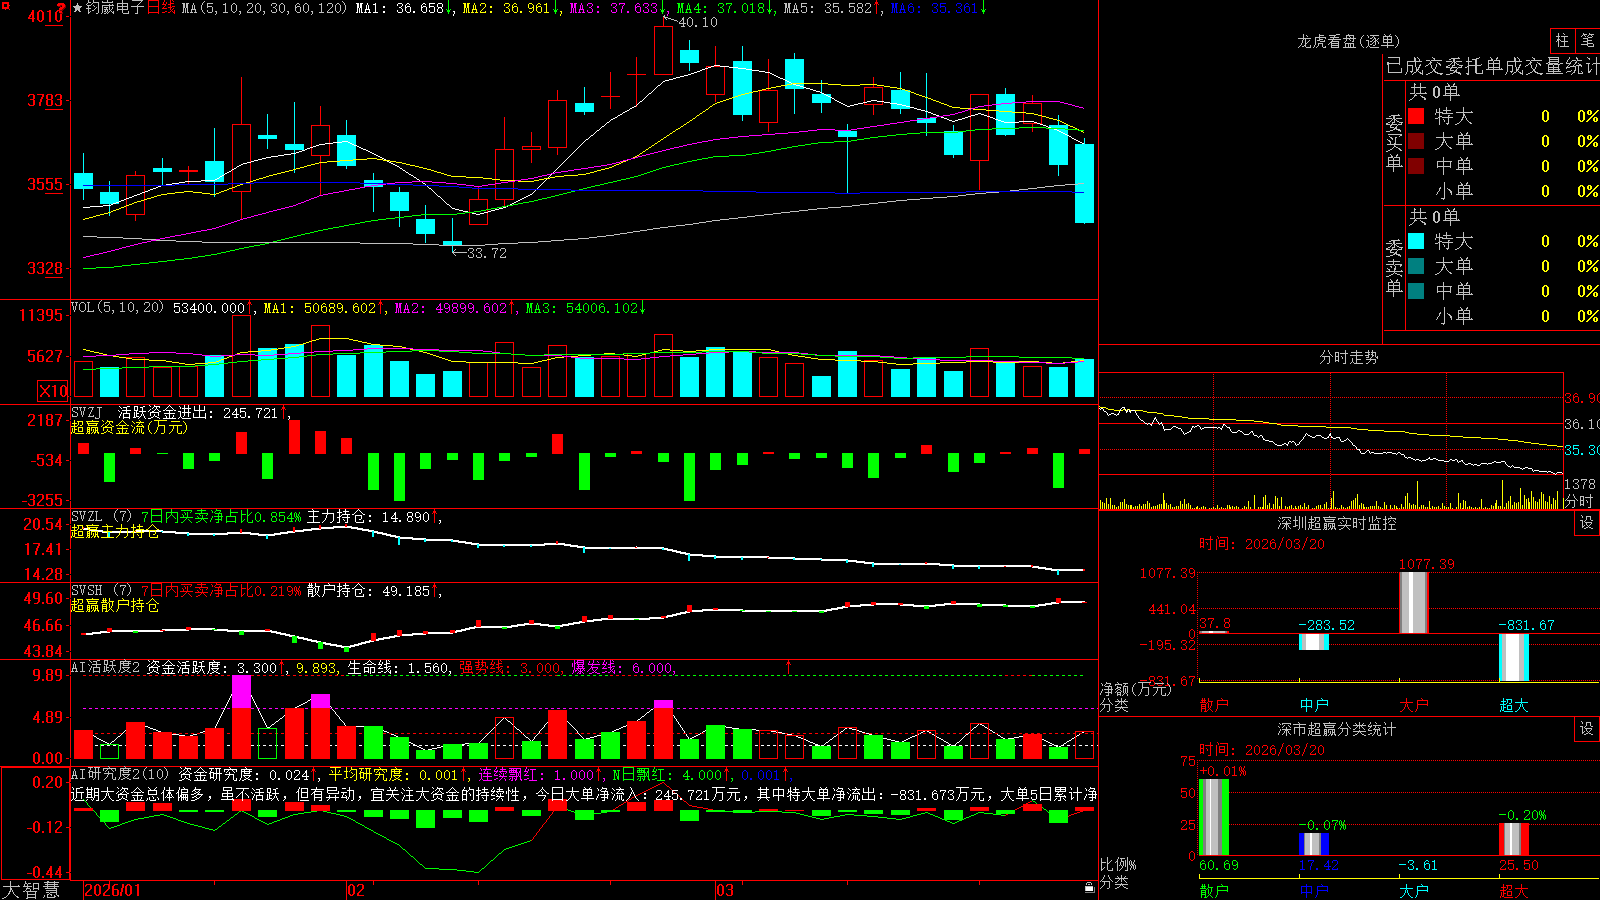Click the AI研究度2(10) indicator title
Viewport: 1600px width, 900px height.
coord(121,774)
